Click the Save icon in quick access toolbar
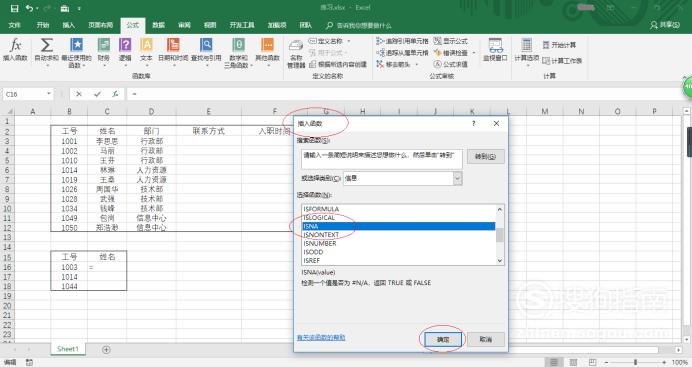The height and width of the screenshot is (367, 692). 15,8
